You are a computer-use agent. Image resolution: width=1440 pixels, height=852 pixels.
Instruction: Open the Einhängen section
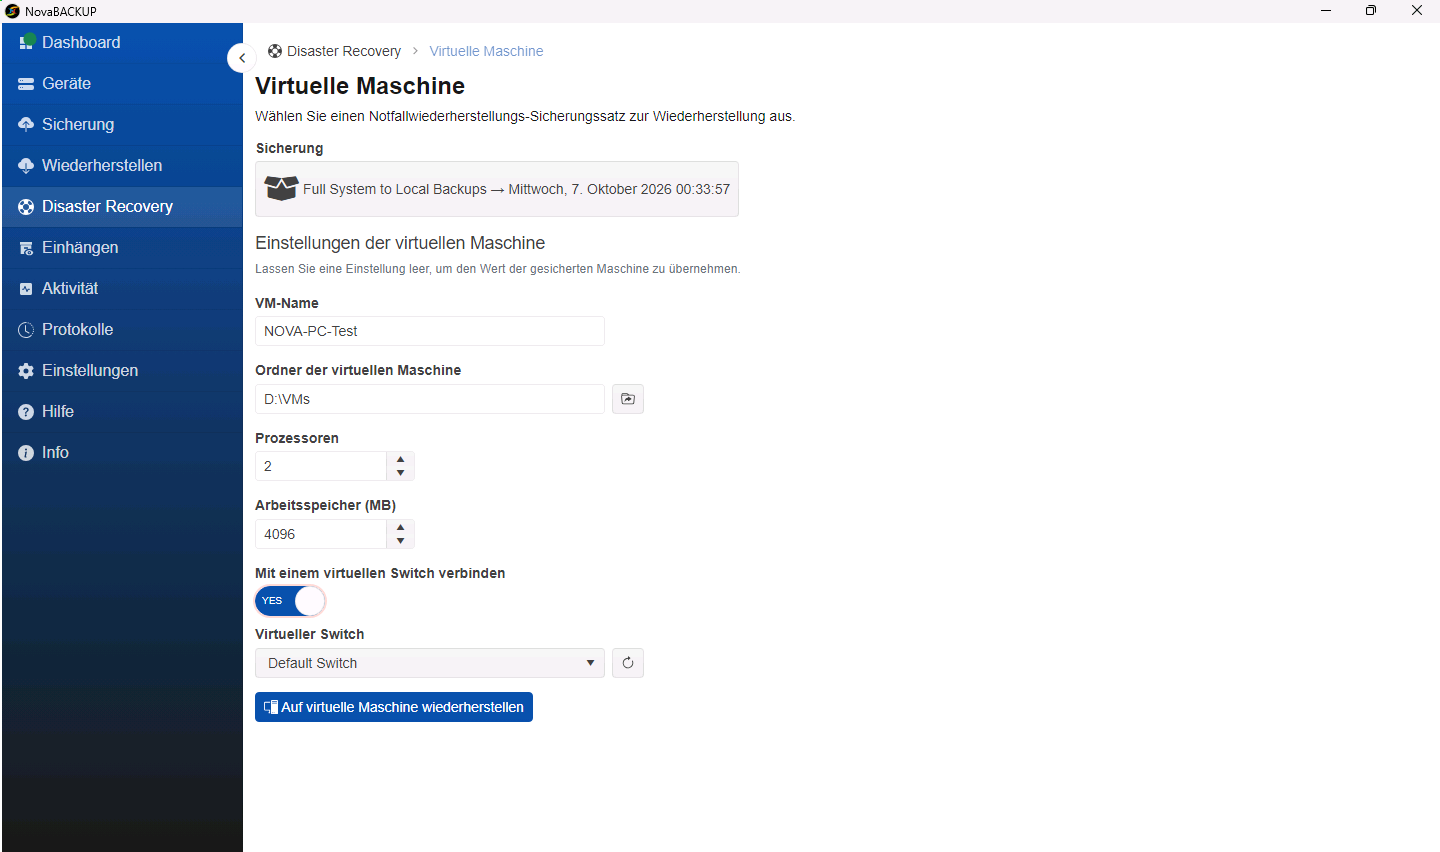[x=122, y=248]
